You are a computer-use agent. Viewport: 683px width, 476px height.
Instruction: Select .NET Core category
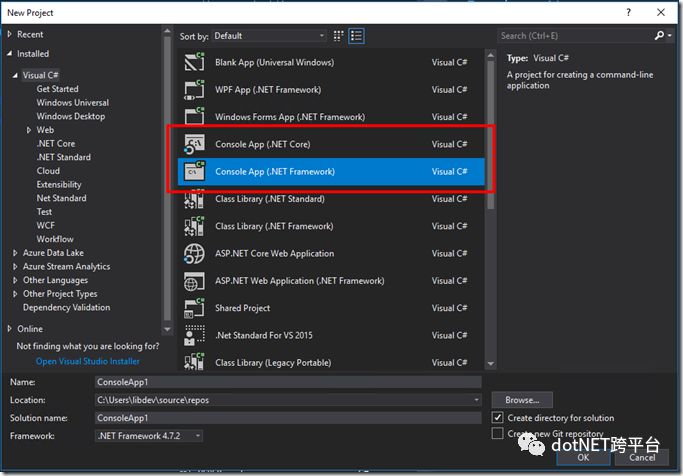pos(56,144)
